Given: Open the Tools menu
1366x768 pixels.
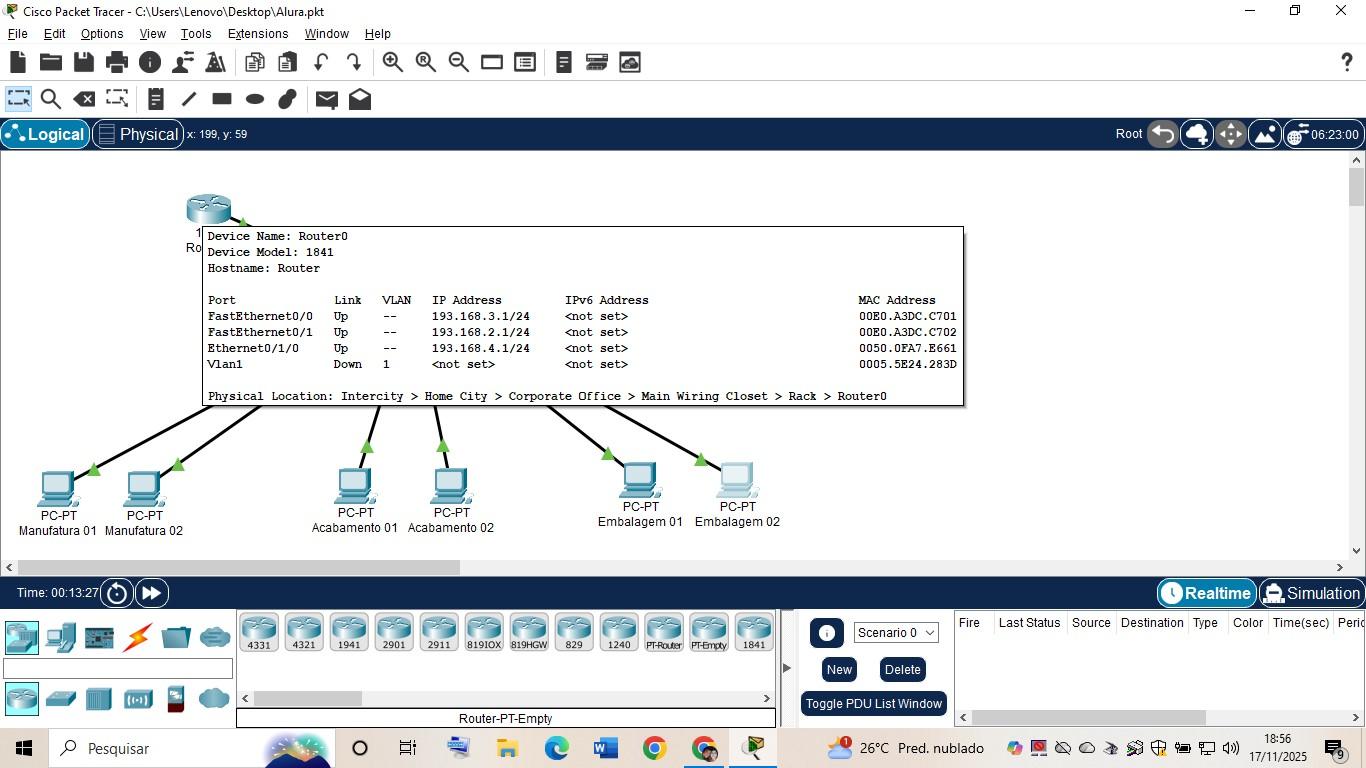Looking at the screenshot, I should [196, 33].
